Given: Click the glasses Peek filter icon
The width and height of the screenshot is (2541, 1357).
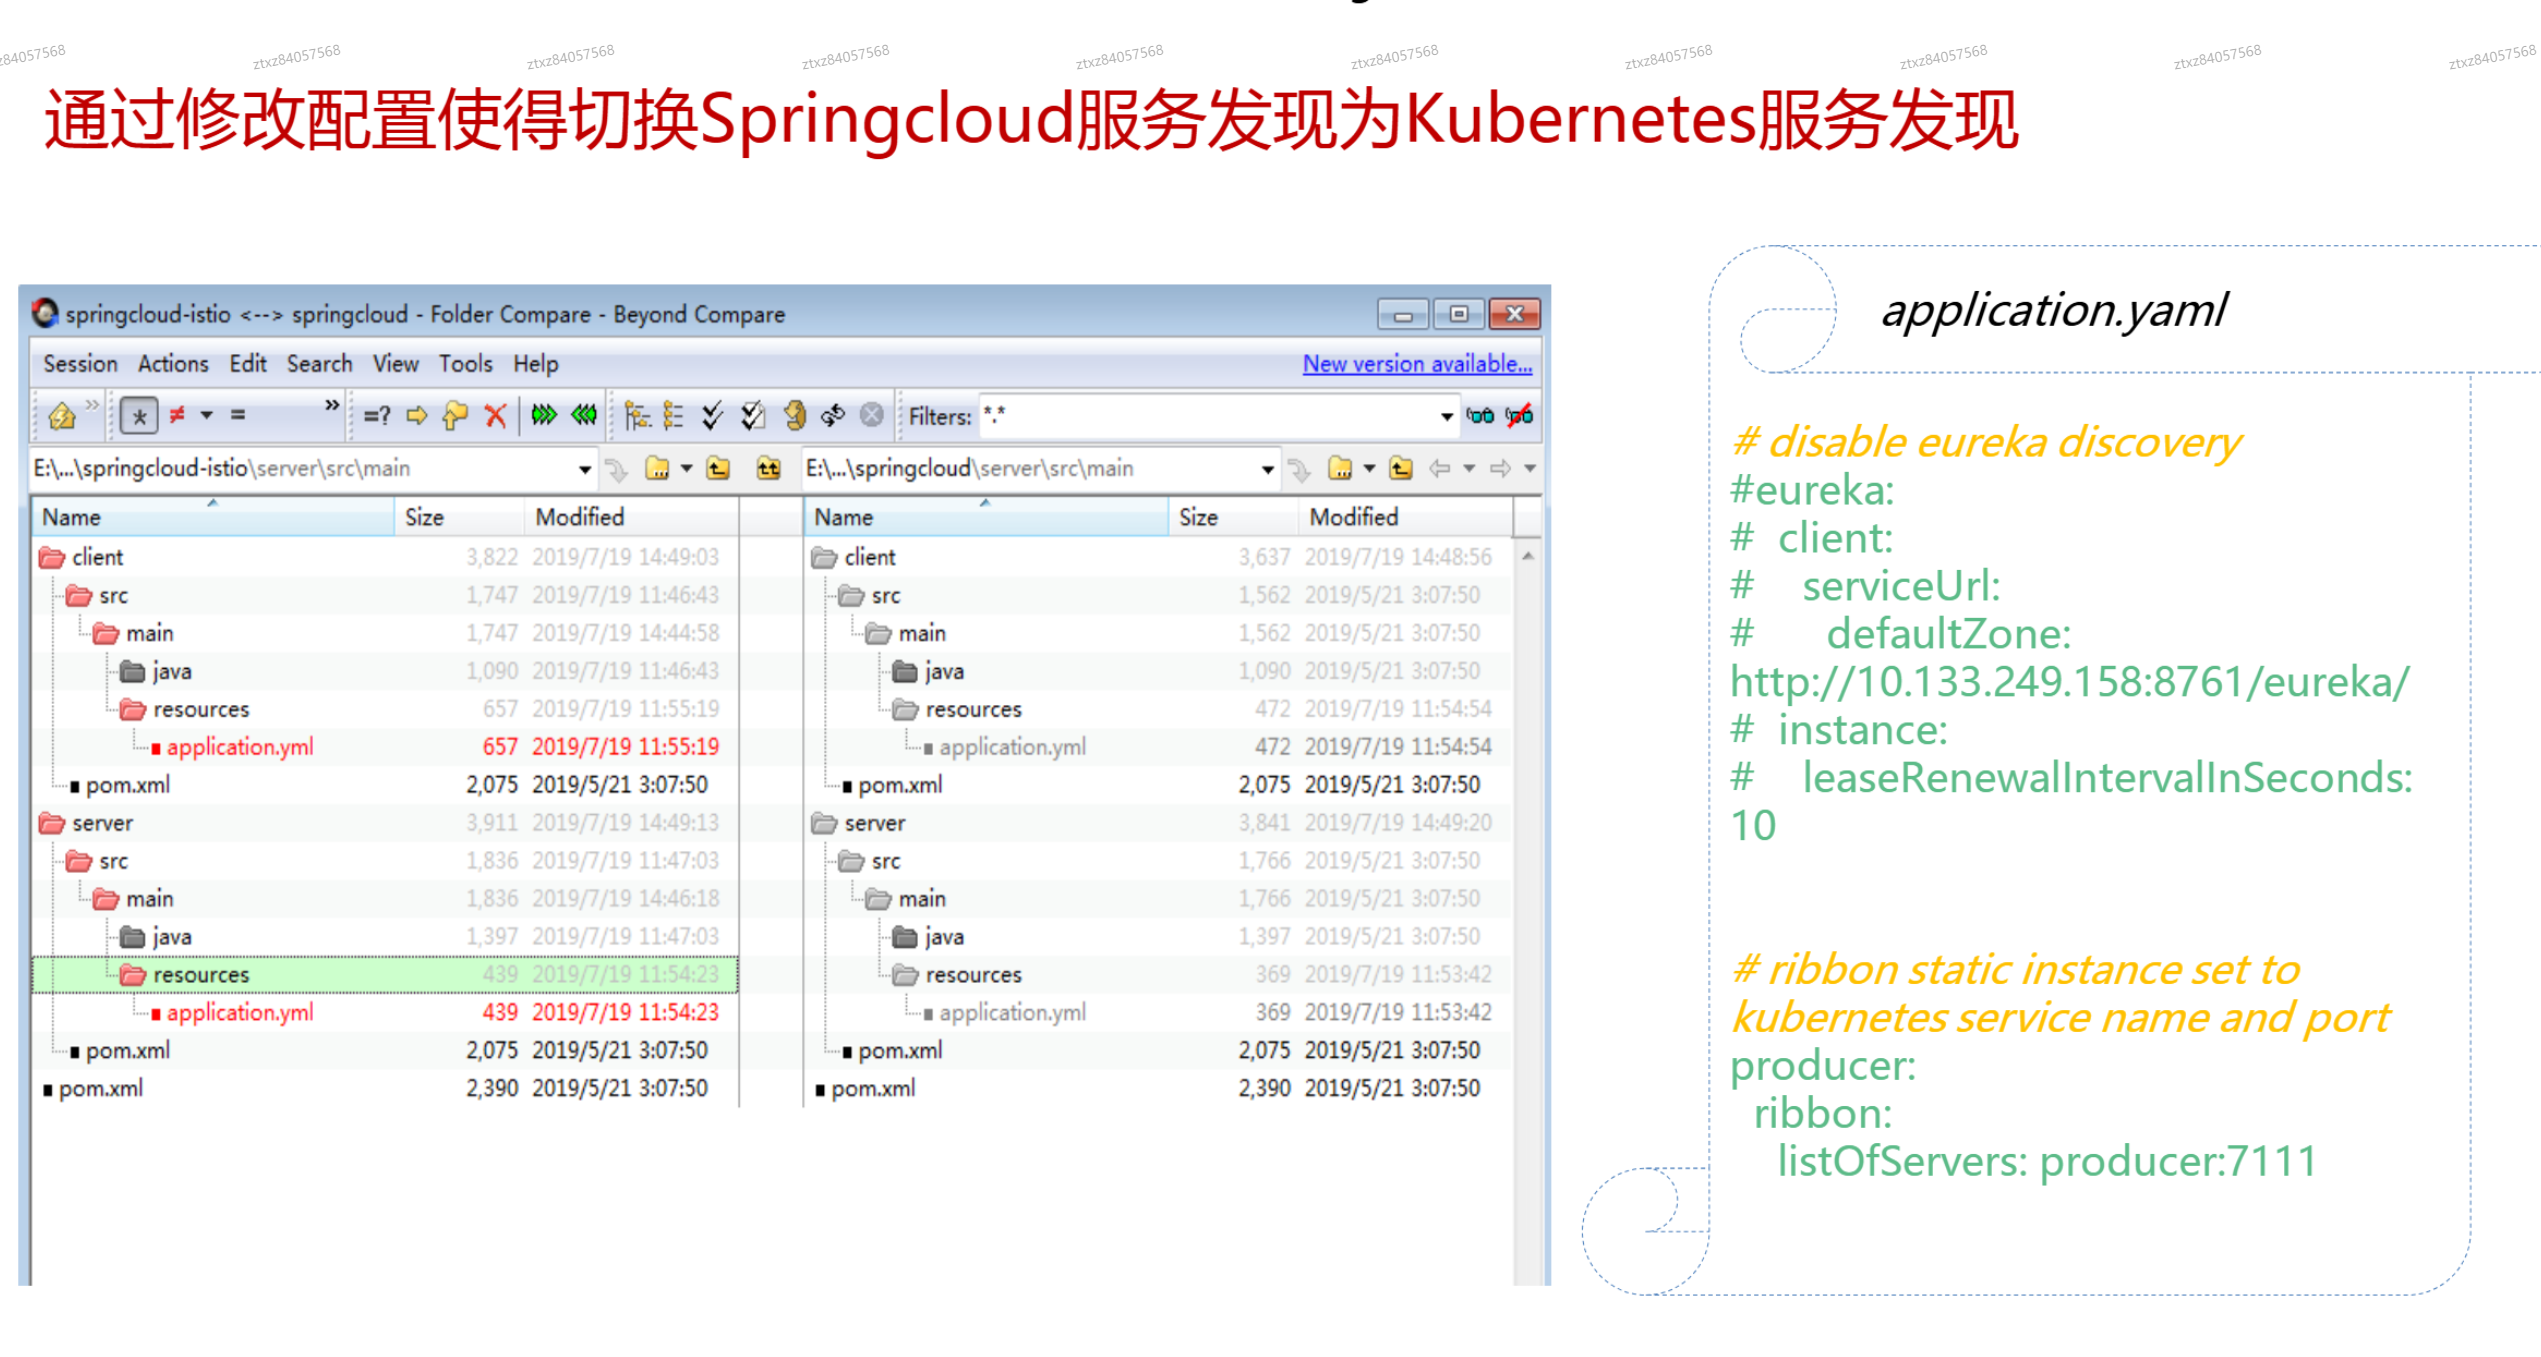Looking at the screenshot, I should pyautogui.click(x=1479, y=415).
